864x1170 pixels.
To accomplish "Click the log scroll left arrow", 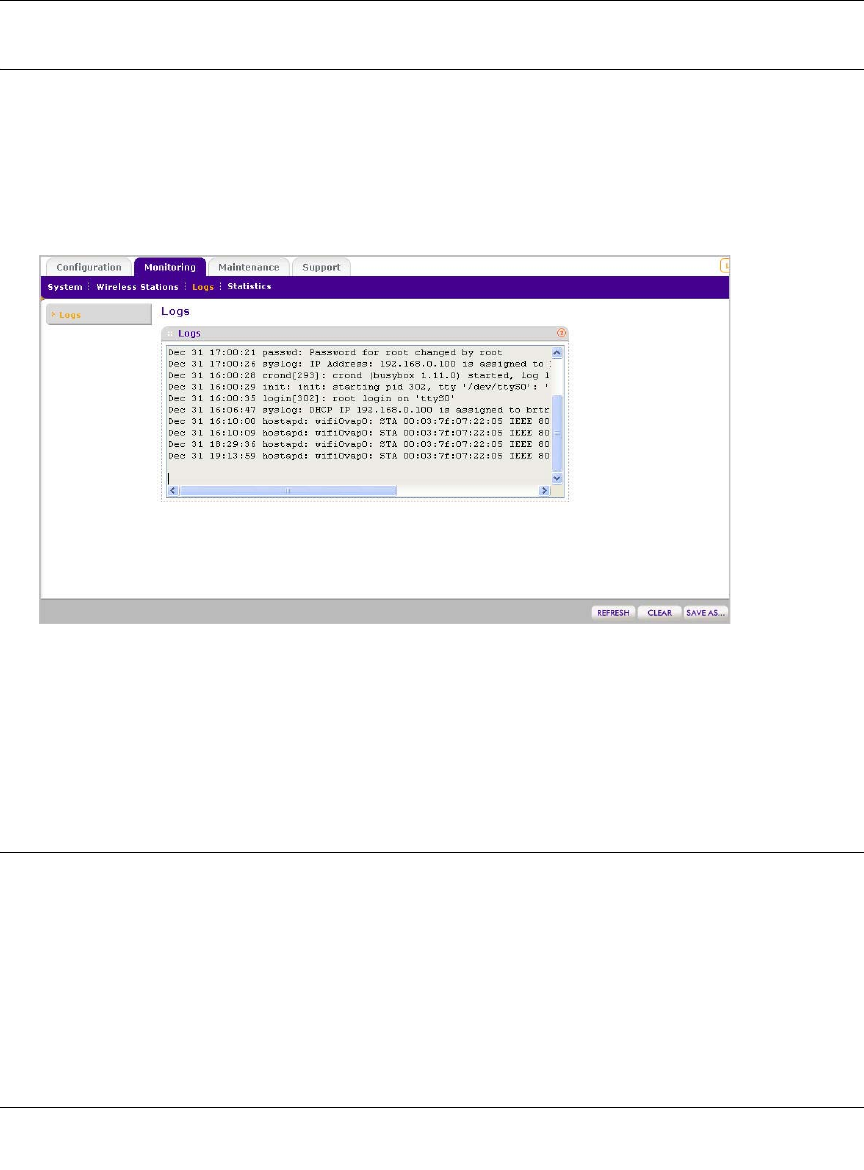I will (173, 491).
